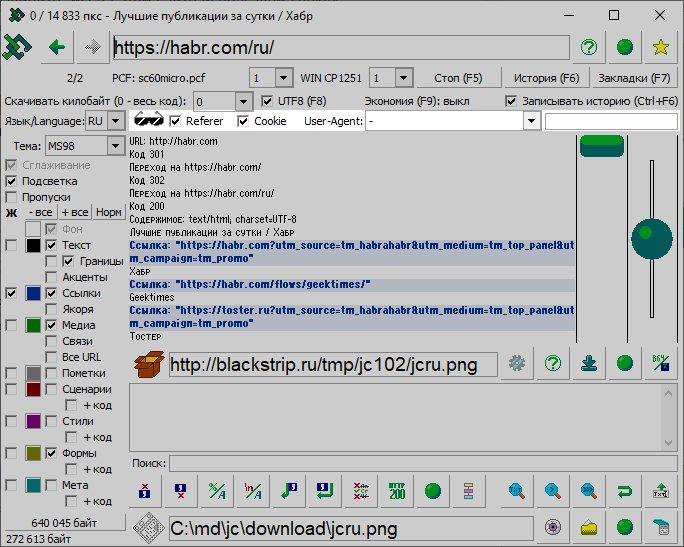
Task: Click the Норм button
Action: click(x=109, y=212)
